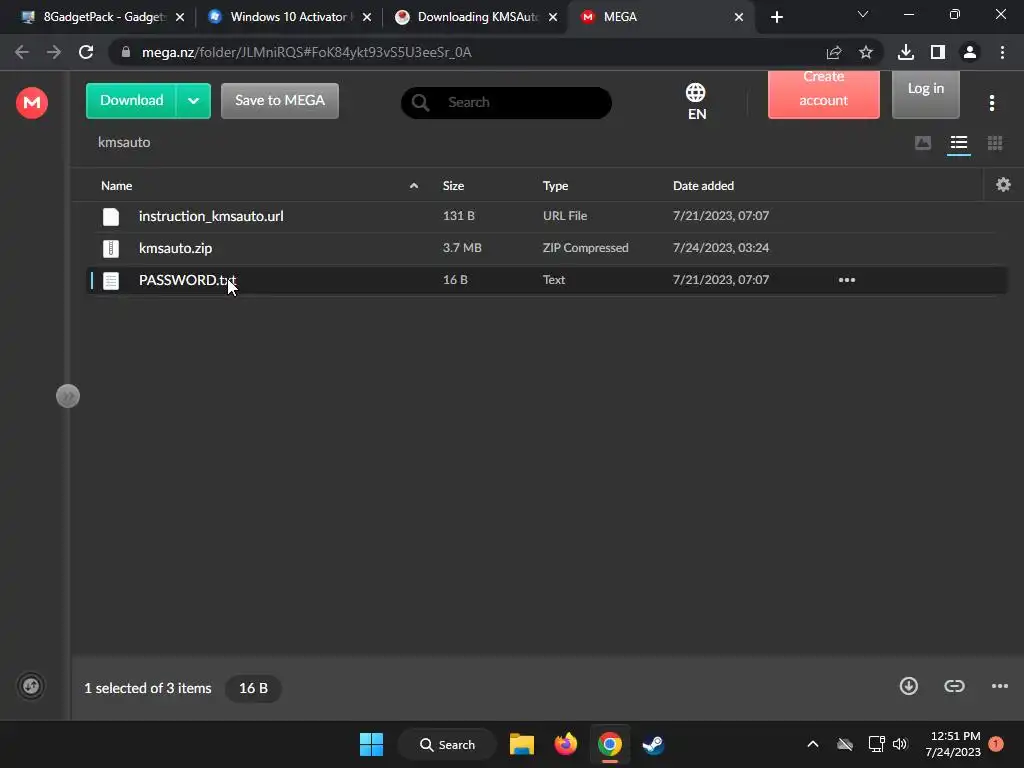Open the tab search chevron
The height and width of the screenshot is (768, 1024).
(863, 14)
